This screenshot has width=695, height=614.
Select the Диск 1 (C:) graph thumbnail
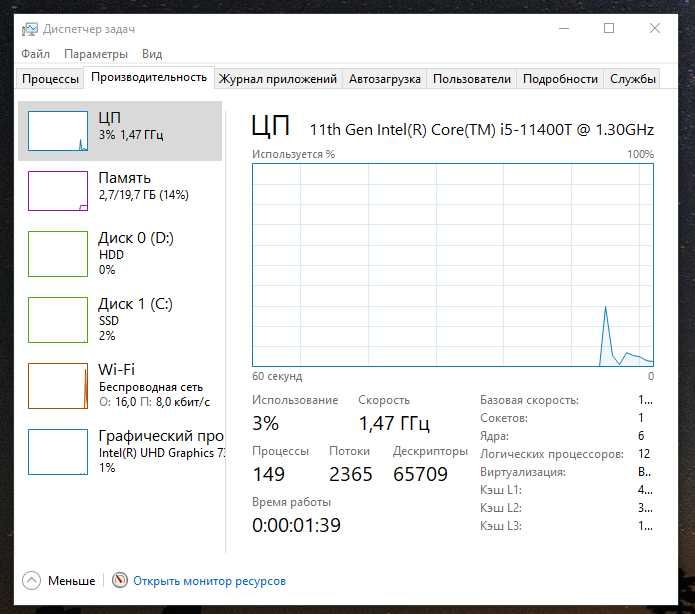pyautogui.click(x=58, y=320)
